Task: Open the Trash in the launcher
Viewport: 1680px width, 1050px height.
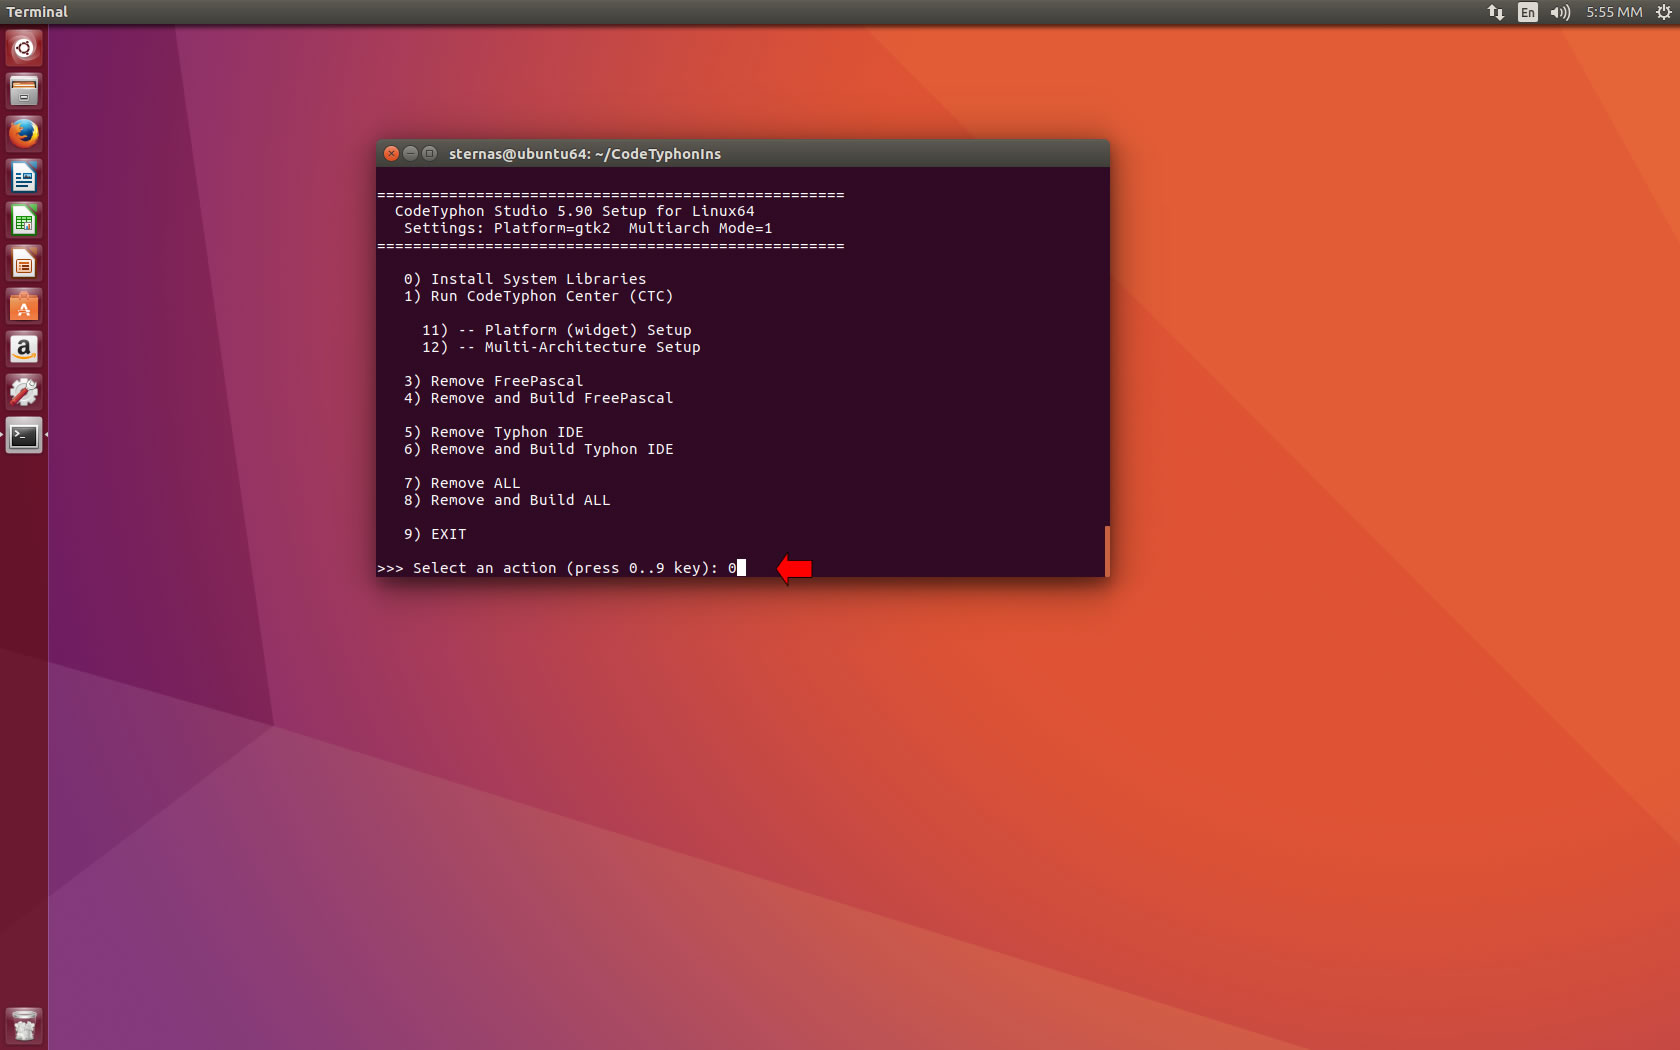Action: (24, 1026)
